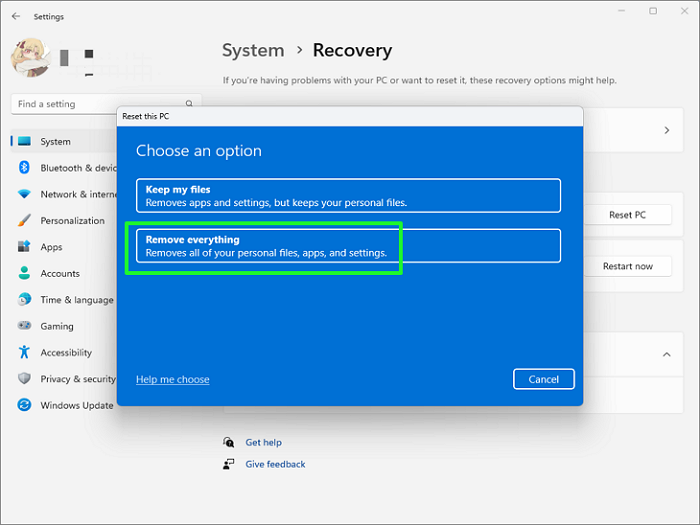
Task: Click the Personalization paintbrush icon
Action: tap(24, 221)
